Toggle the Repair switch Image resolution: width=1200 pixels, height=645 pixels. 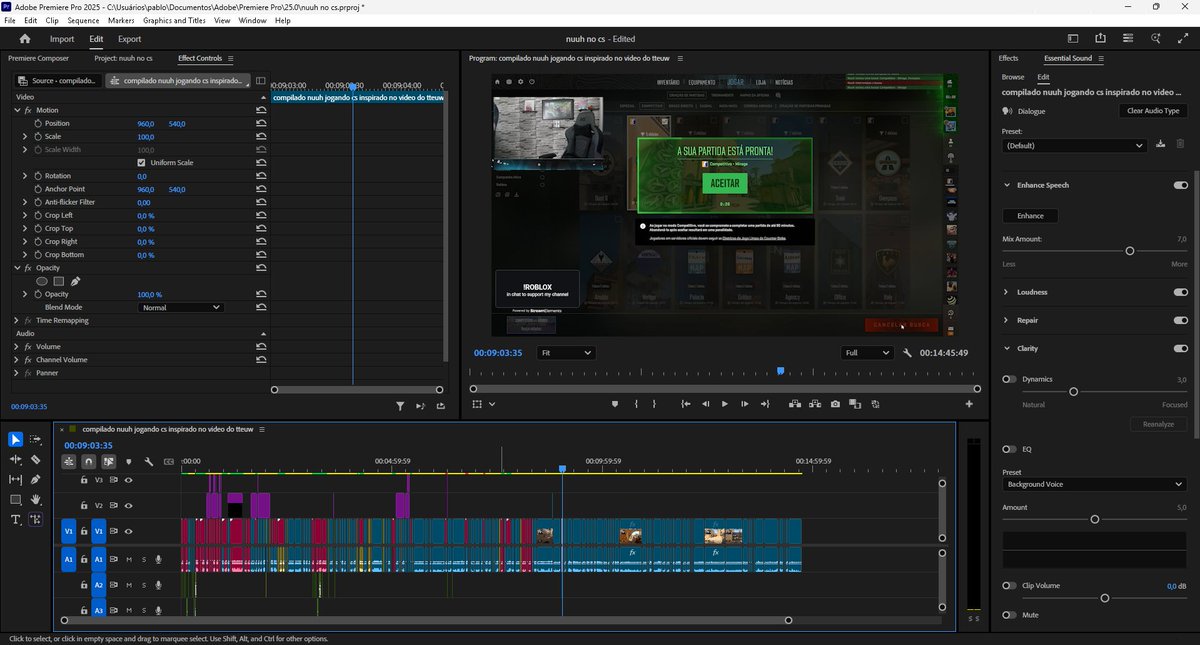click(1181, 320)
